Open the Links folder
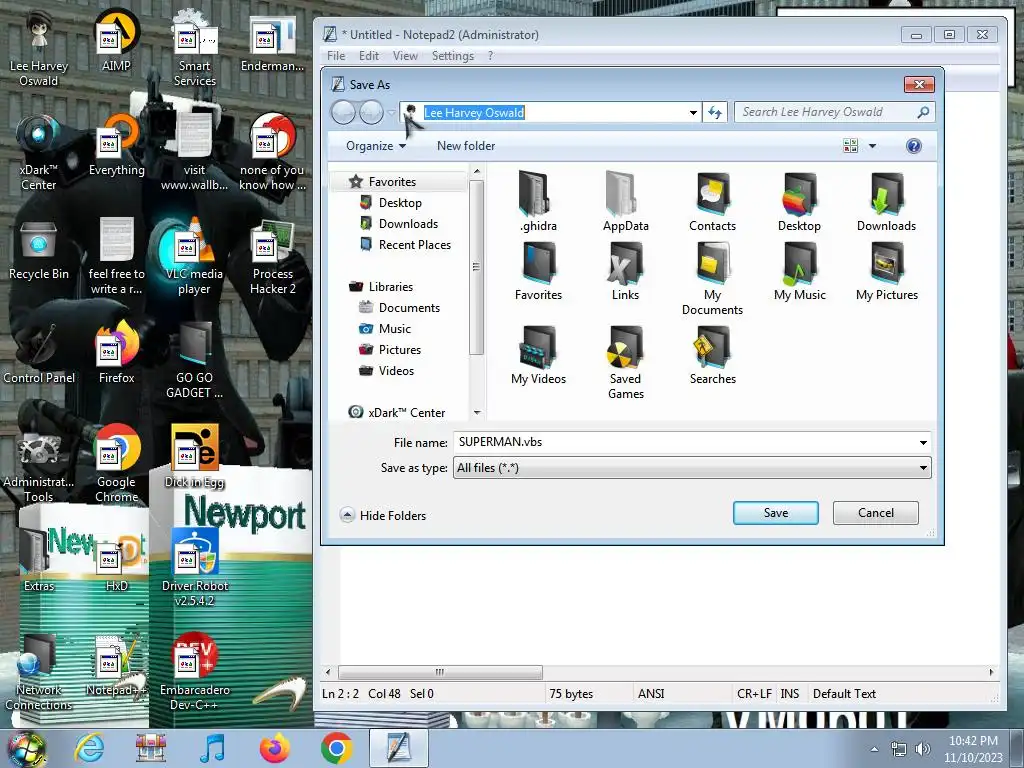The height and width of the screenshot is (768, 1024). 625,271
